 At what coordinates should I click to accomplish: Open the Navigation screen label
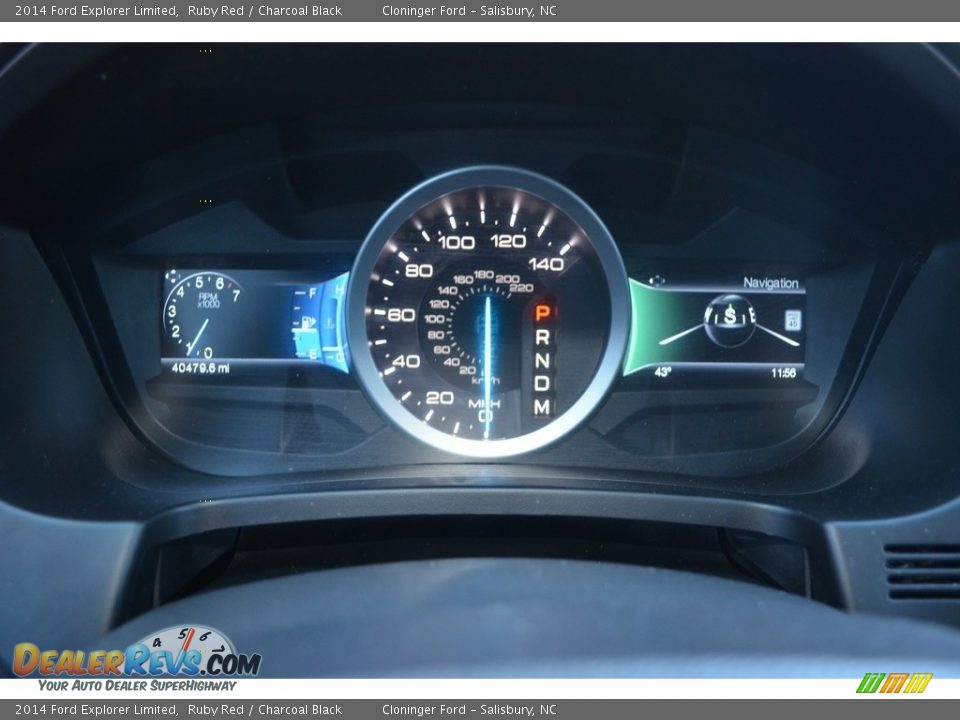click(x=770, y=283)
